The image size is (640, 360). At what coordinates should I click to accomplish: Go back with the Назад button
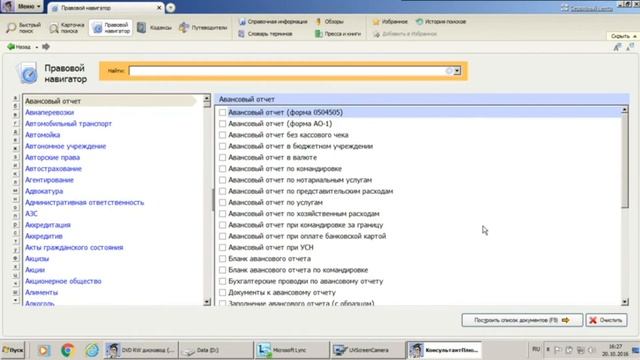[x=19, y=47]
